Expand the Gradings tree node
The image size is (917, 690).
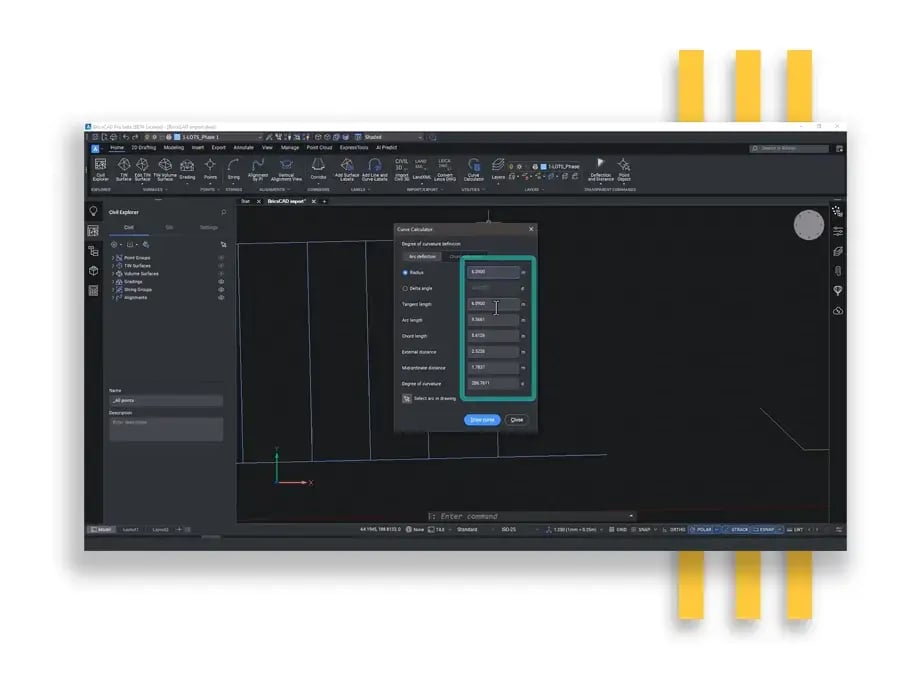coord(113,282)
